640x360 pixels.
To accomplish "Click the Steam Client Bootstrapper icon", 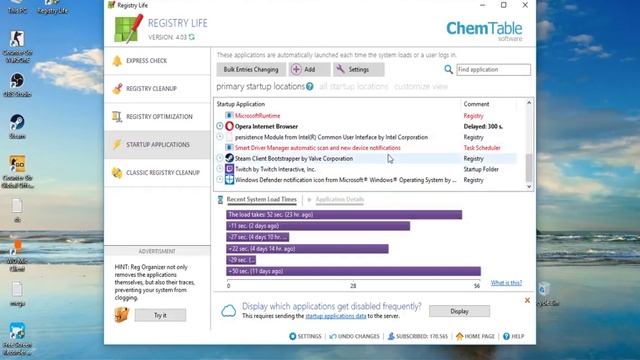I will (x=229, y=158).
